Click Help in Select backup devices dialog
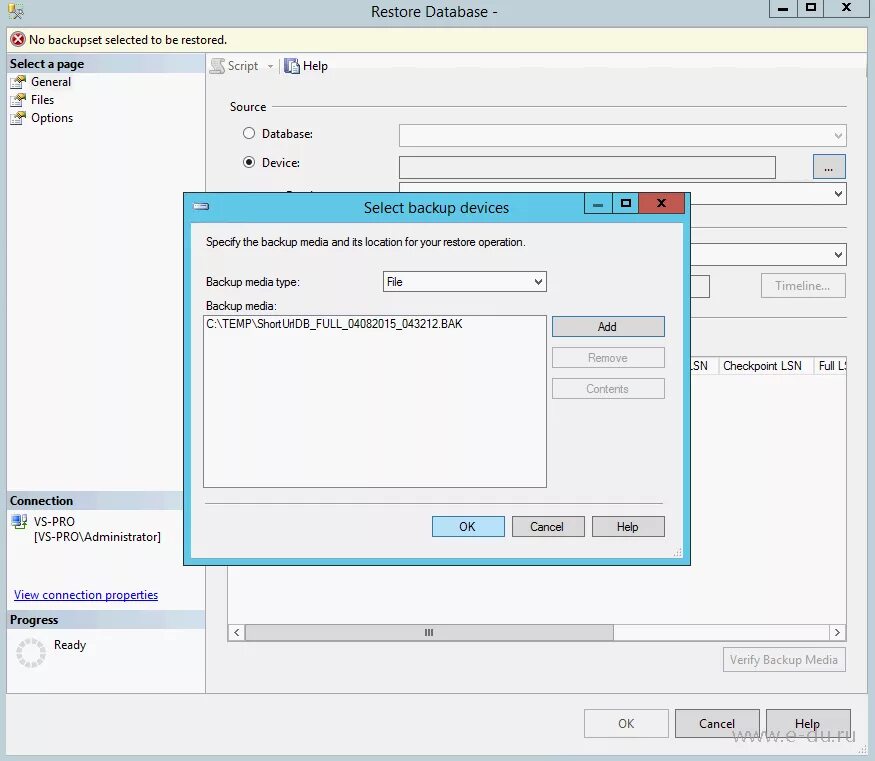875x761 pixels. 628,527
